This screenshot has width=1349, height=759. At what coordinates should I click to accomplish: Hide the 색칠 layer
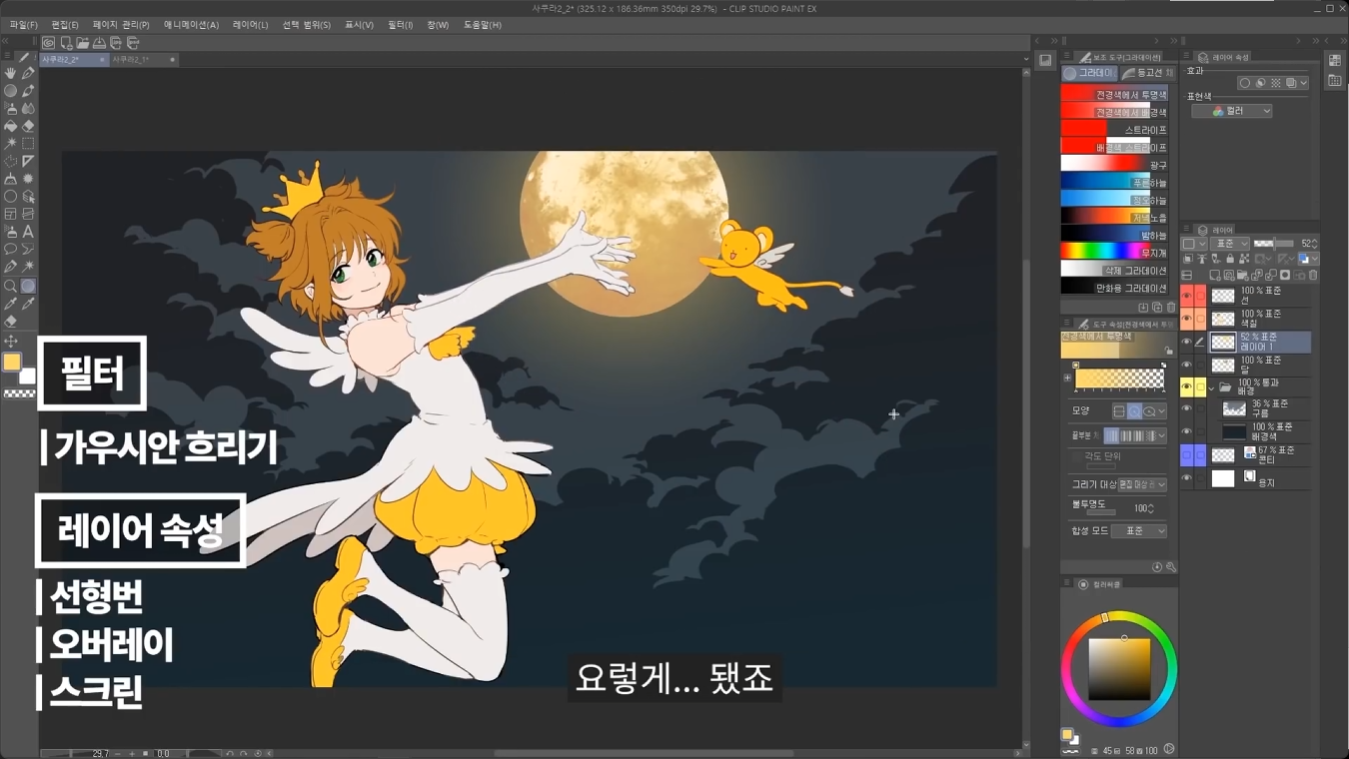coord(1187,319)
